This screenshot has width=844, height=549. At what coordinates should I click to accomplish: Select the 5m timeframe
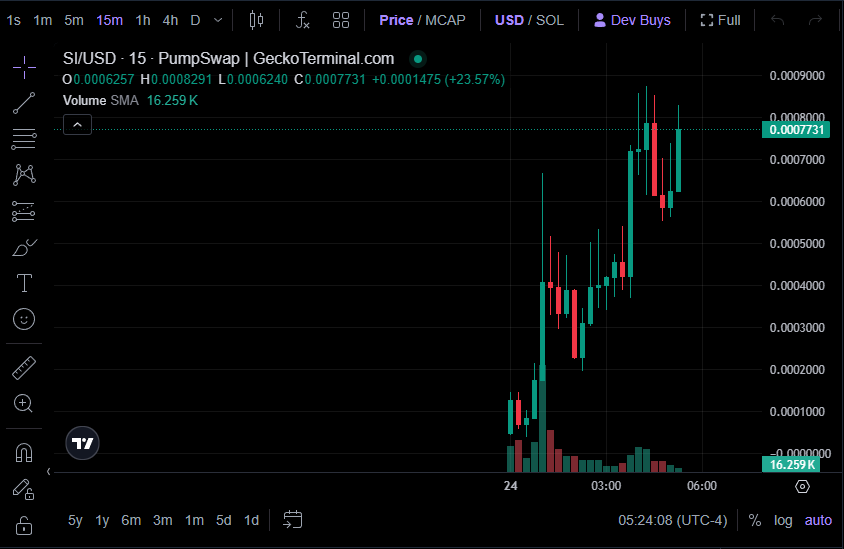[74, 20]
